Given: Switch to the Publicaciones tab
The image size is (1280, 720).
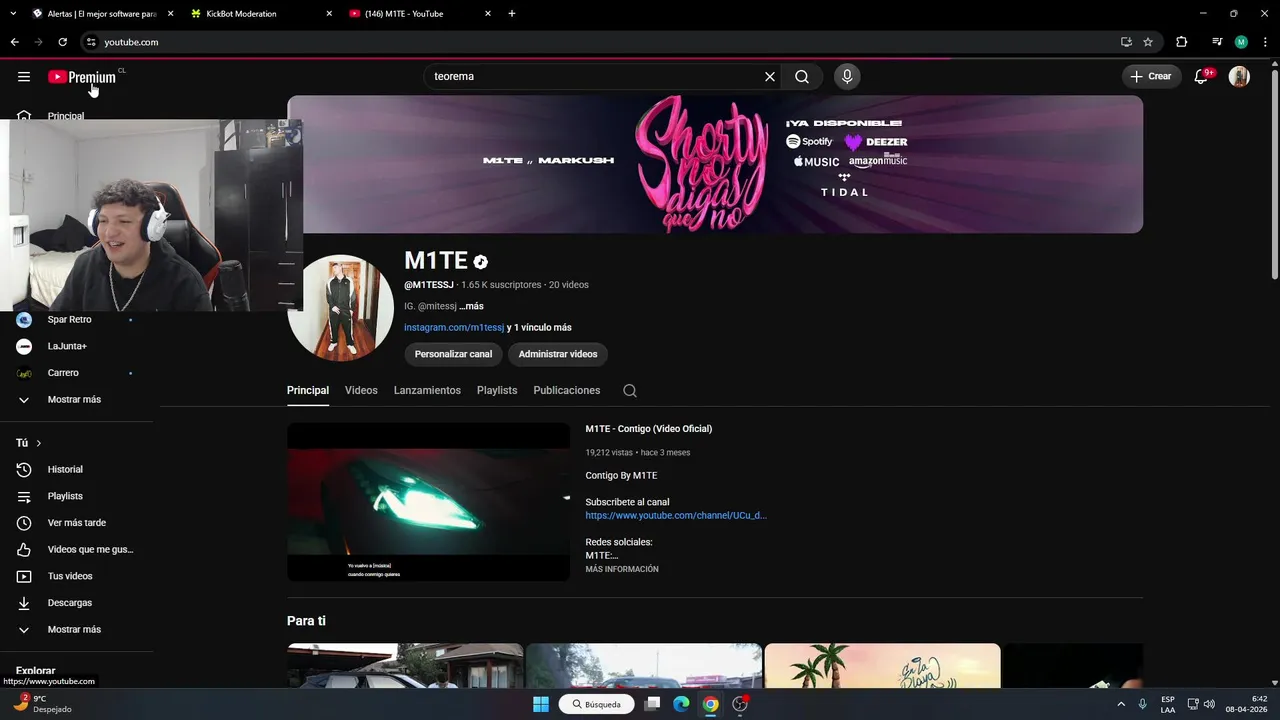Looking at the screenshot, I should point(567,390).
